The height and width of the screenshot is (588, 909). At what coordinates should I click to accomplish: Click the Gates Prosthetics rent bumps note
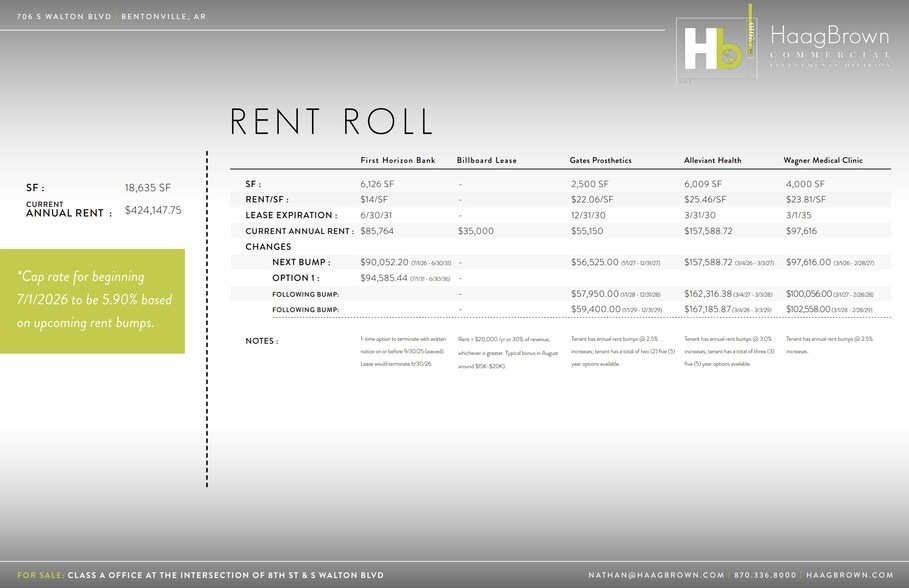coord(623,351)
